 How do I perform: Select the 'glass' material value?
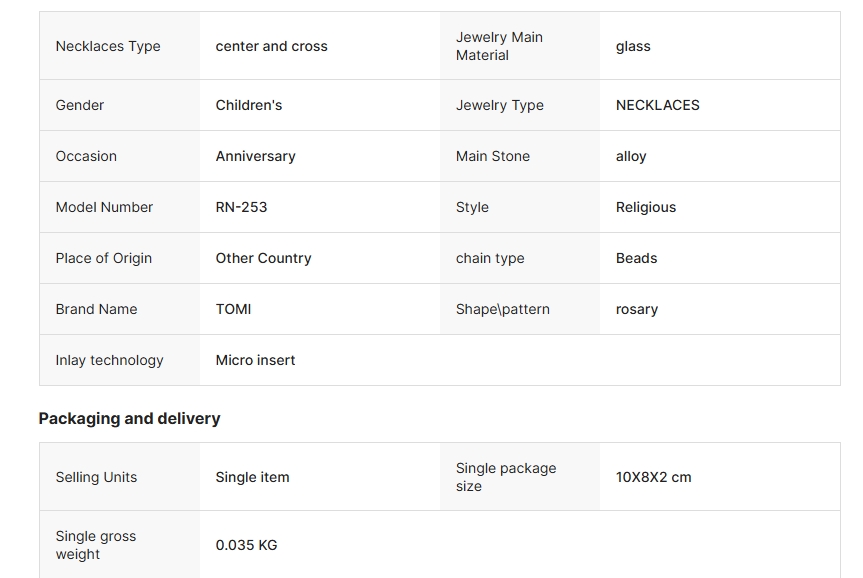633,47
